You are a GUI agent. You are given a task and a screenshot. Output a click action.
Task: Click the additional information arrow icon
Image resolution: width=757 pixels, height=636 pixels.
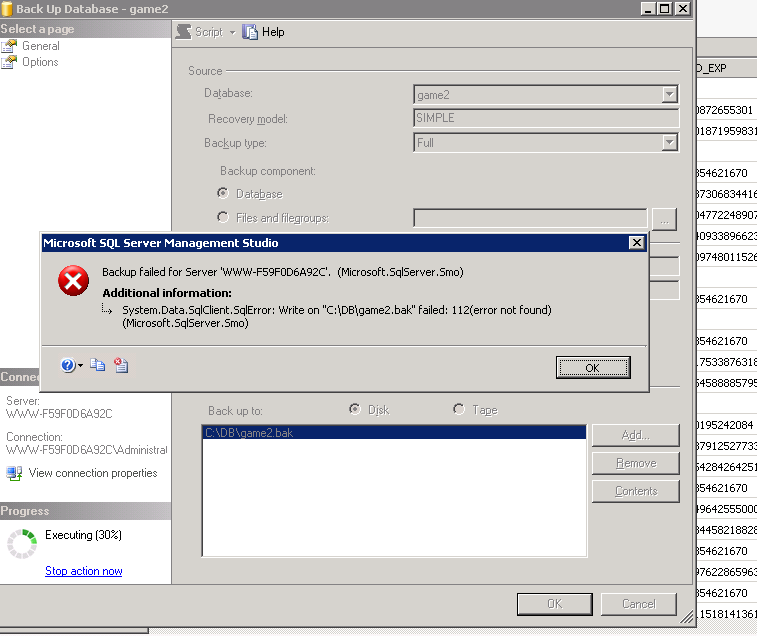pyautogui.click(x=107, y=309)
